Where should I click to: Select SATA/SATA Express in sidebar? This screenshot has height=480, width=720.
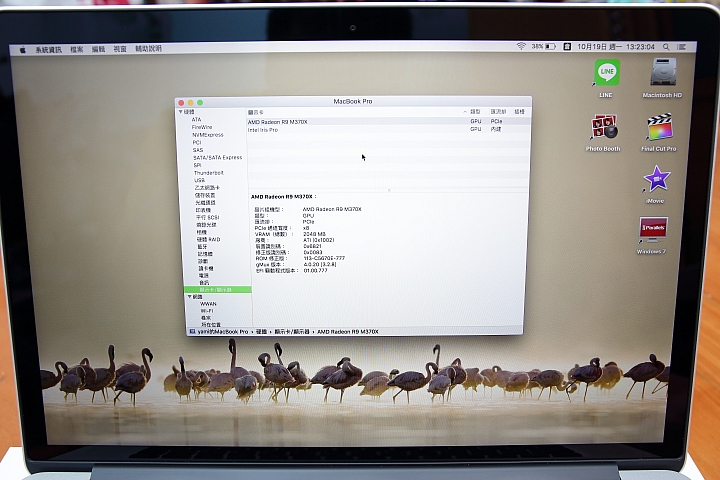coord(218,158)
